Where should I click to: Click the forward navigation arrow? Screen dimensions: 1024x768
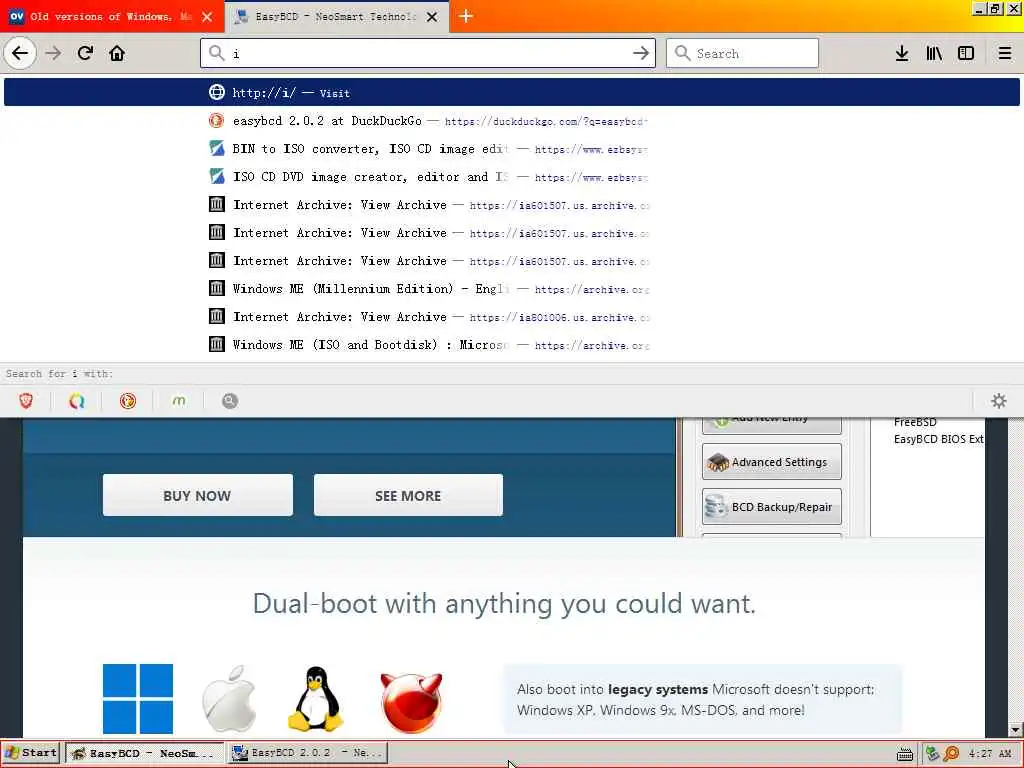[54, 53]
